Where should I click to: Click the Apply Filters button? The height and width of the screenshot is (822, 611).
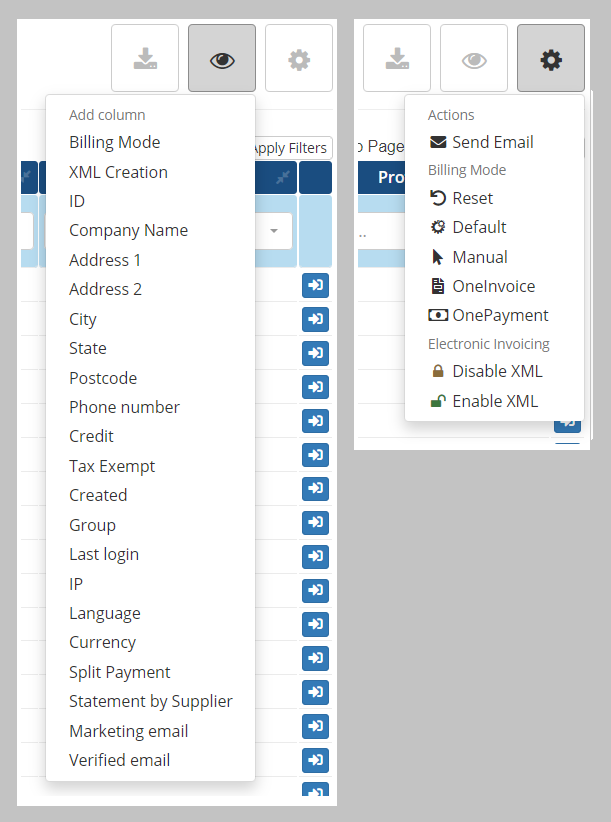pos(291,148)
